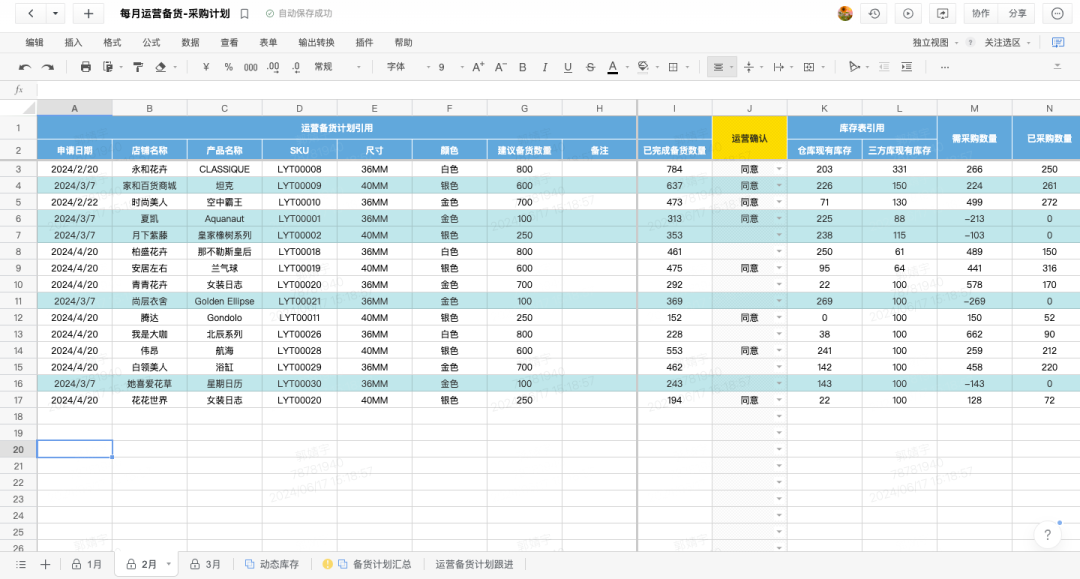Toggle center horizontal alignment
Screen dimensions: 1080x579
[x=718, y=67]
